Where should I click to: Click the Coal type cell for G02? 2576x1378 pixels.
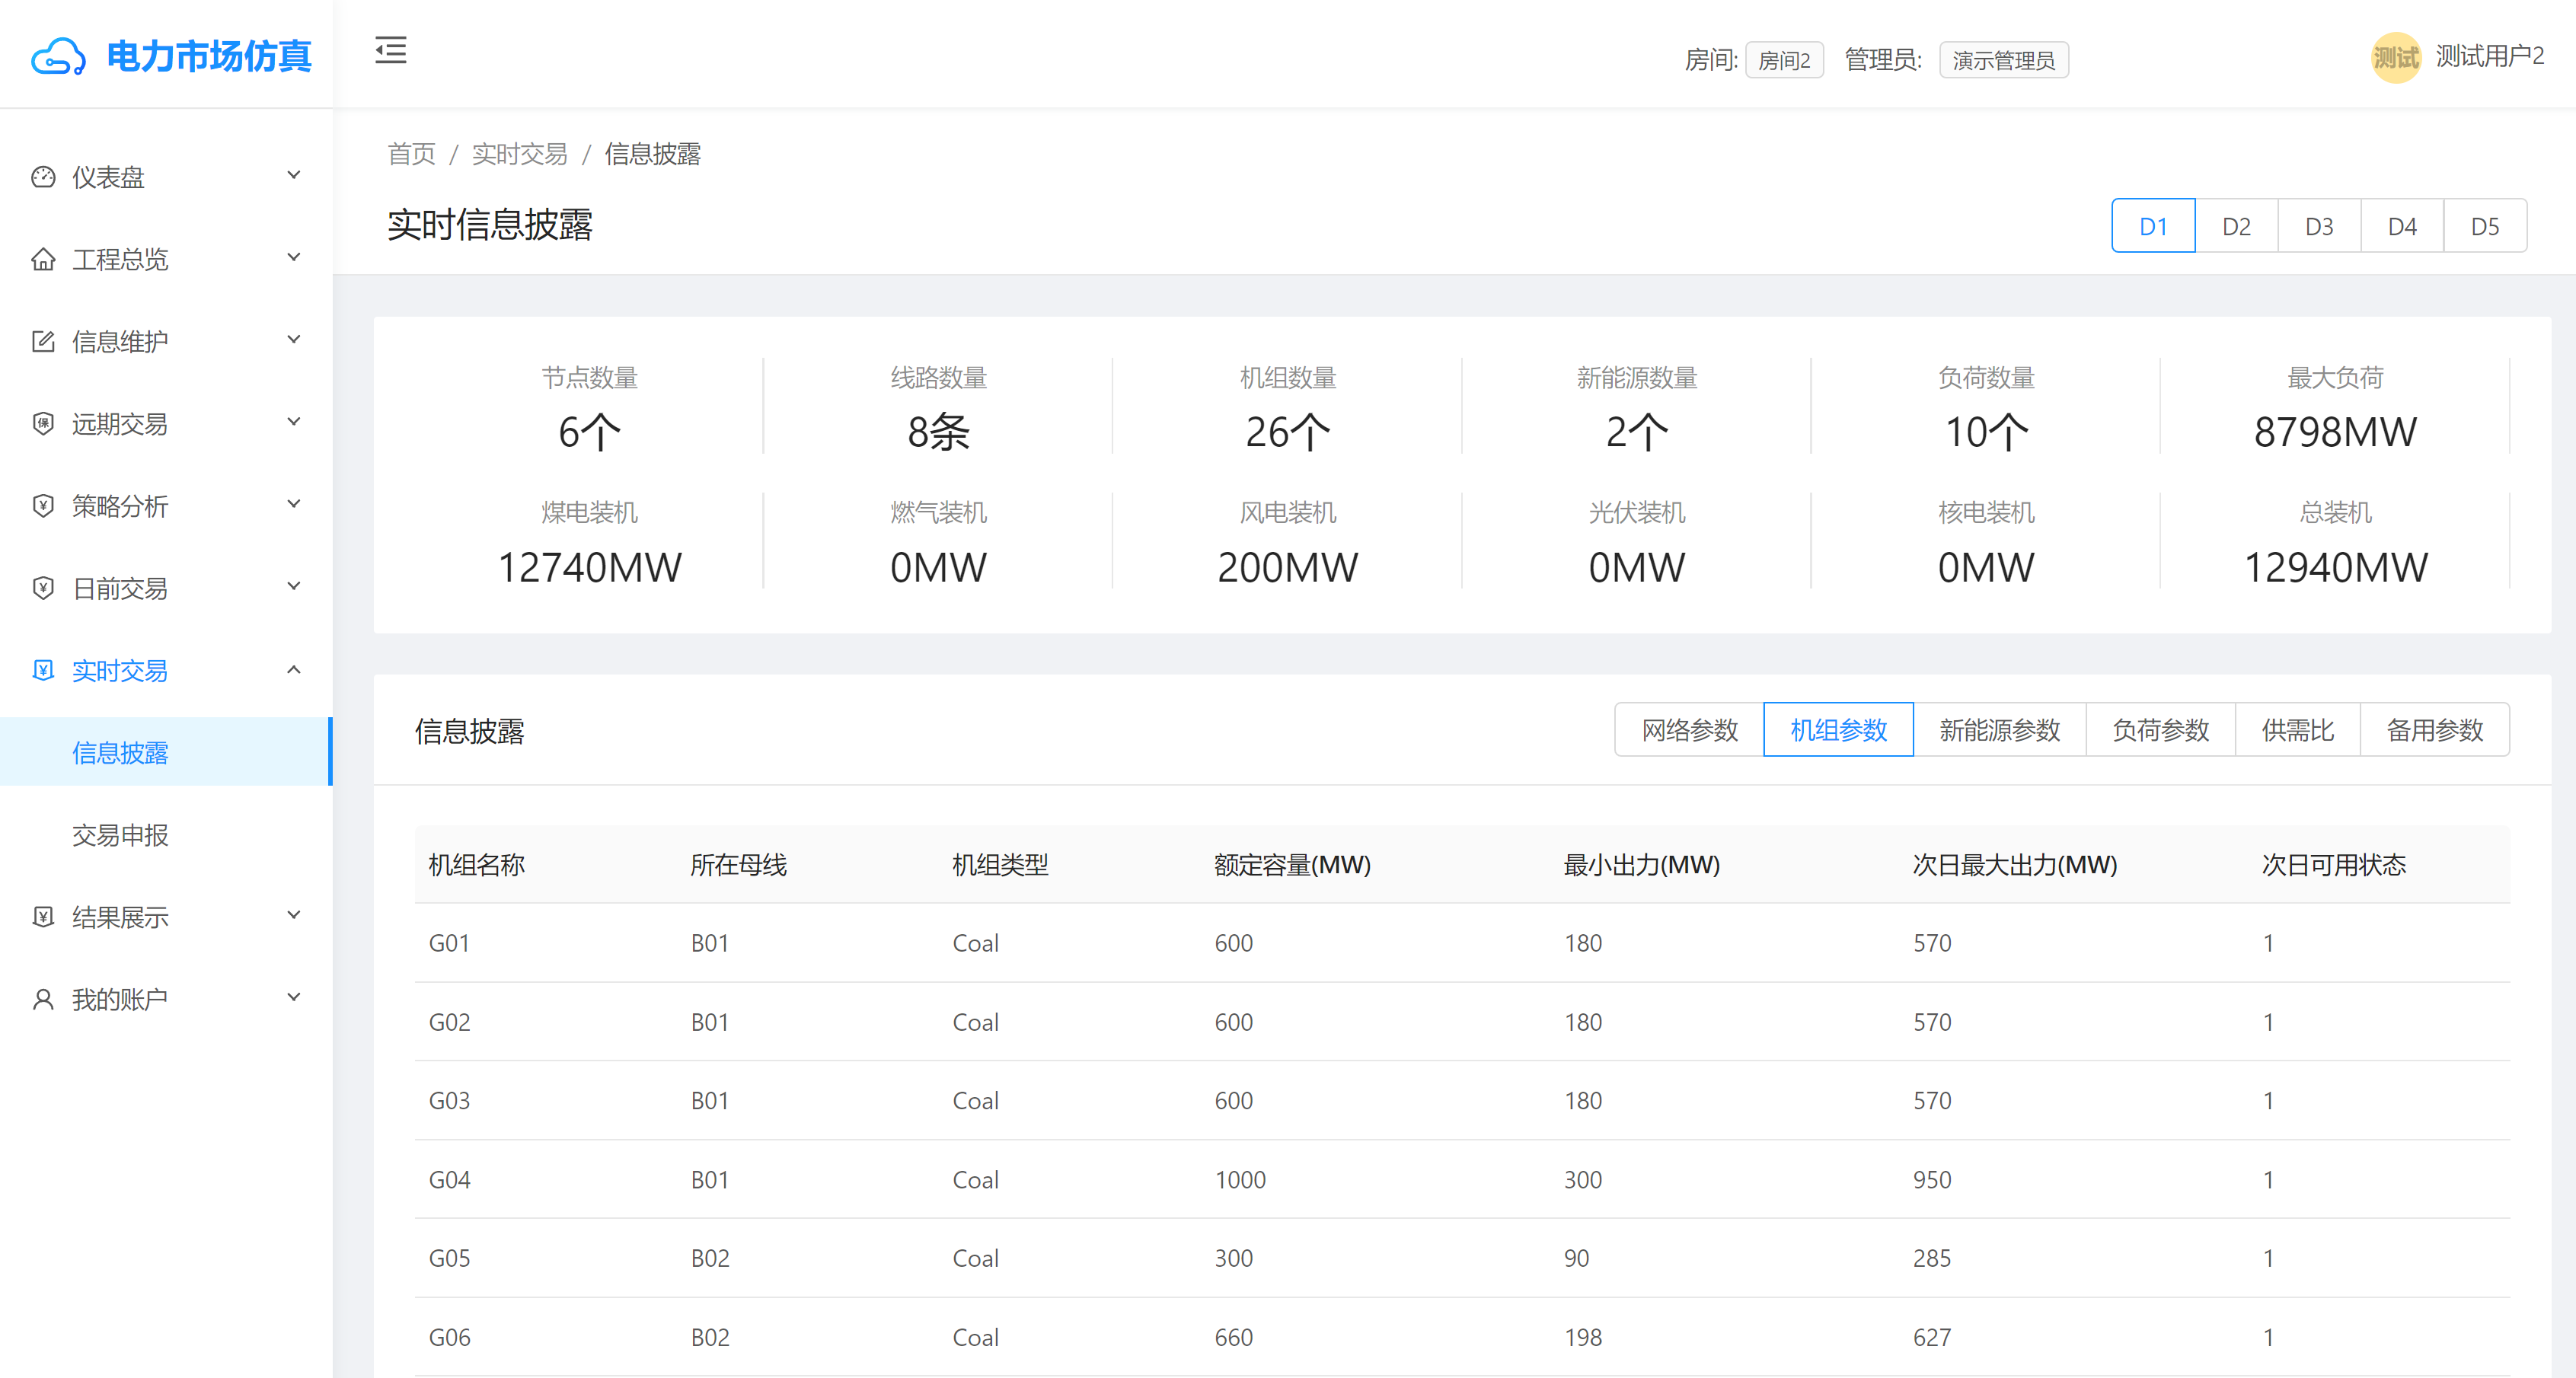pos(975,1022)
